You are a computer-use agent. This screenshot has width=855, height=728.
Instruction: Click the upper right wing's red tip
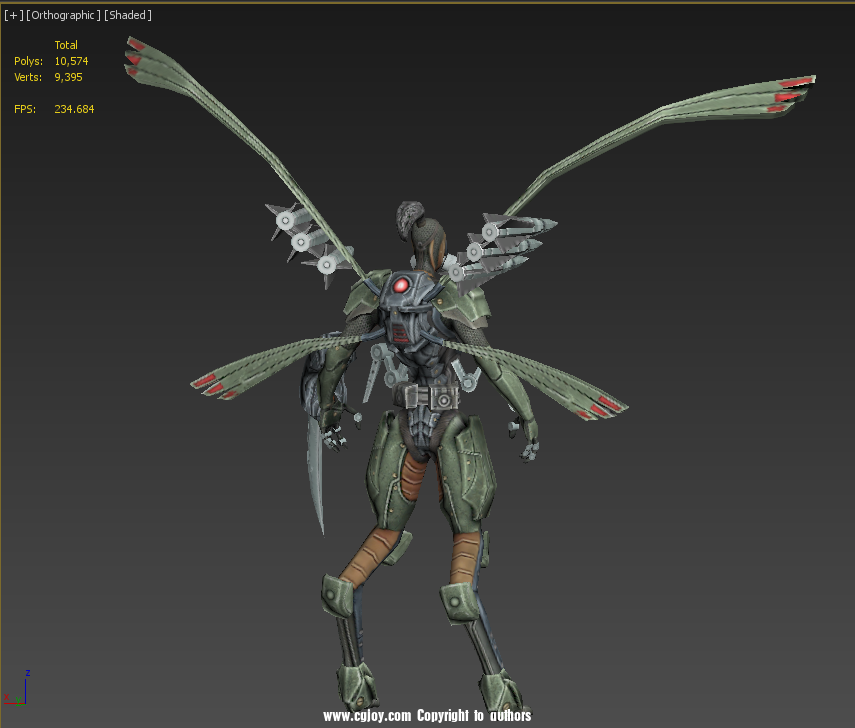(x=795, y=89)
